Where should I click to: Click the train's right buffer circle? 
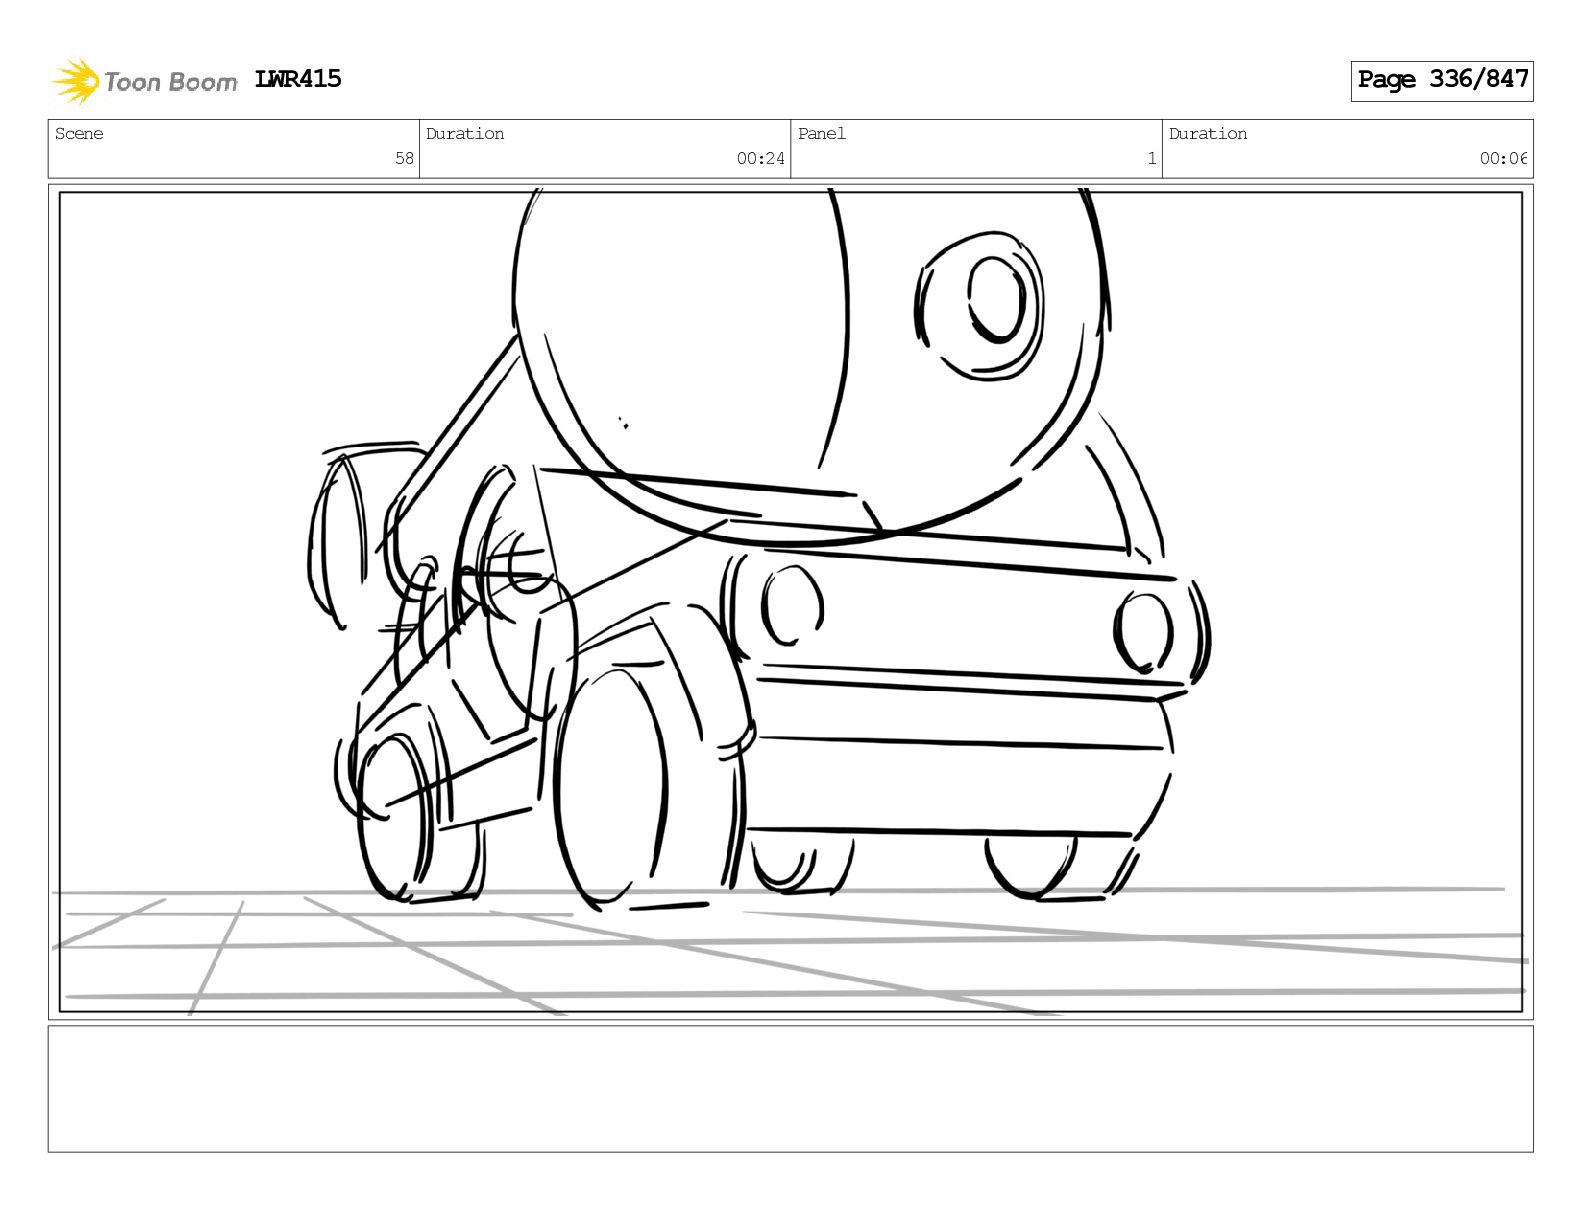[x=1143, y=632]
